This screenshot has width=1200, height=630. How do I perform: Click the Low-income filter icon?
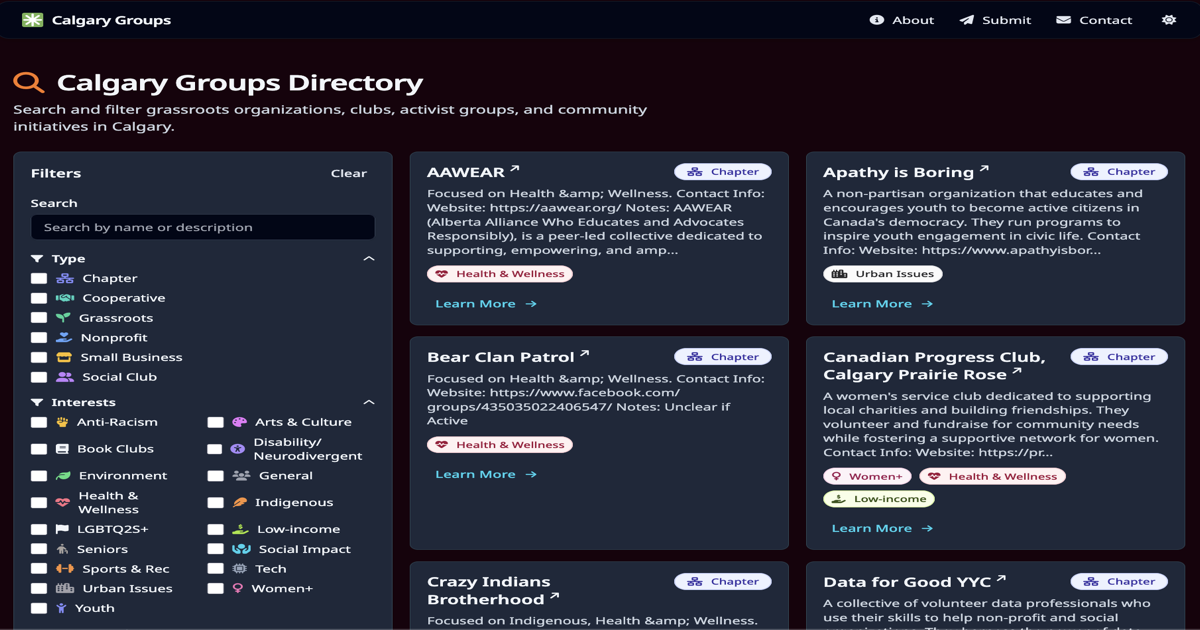240,529
